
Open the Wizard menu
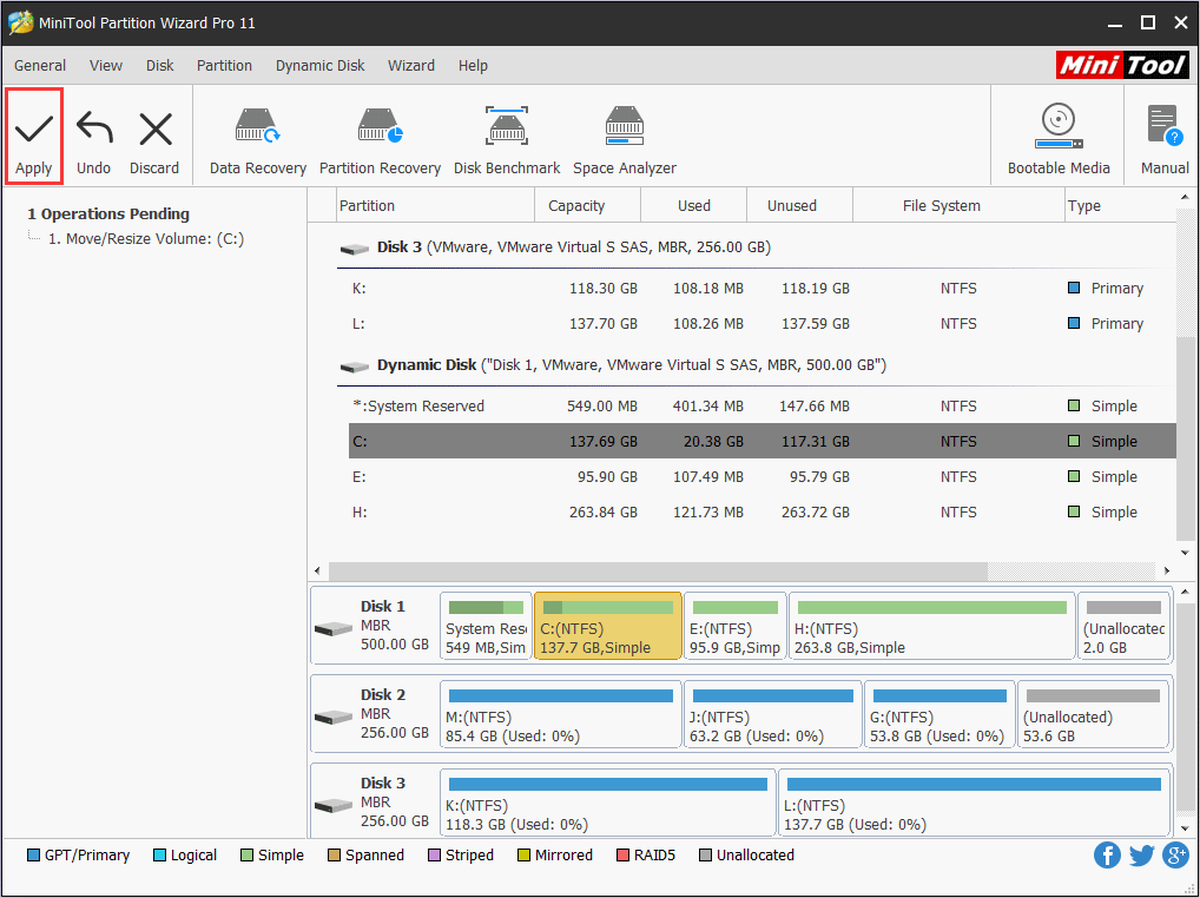(x=411, y=65)
